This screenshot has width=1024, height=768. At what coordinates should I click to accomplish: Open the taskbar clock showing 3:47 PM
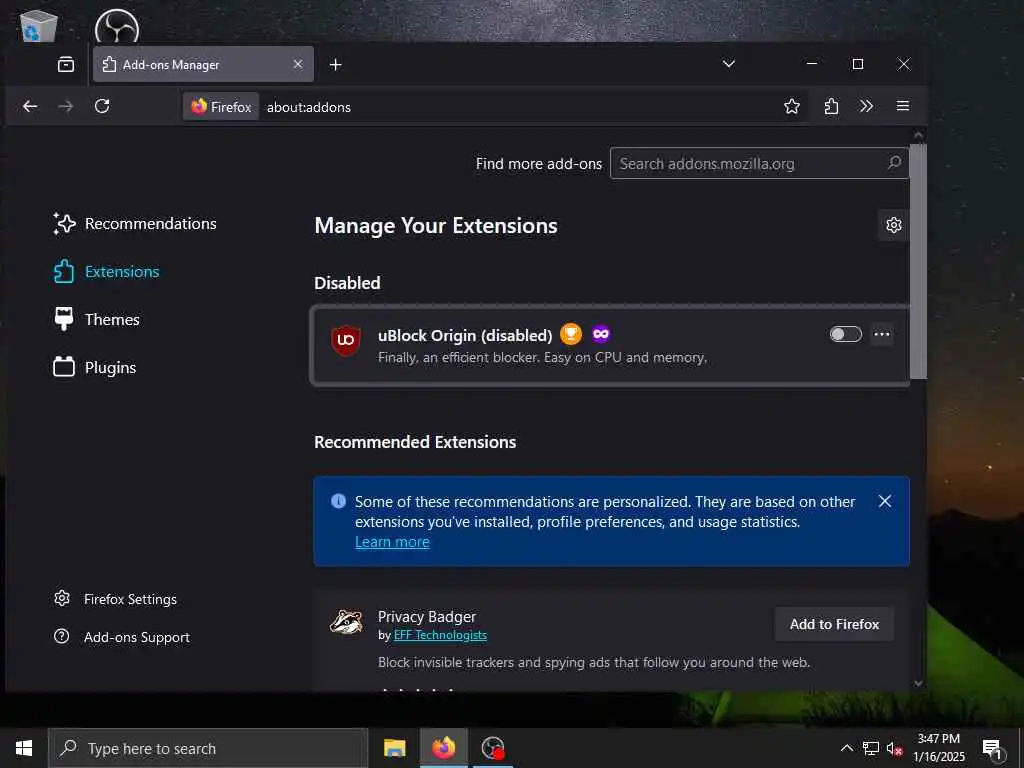(x=938, y=748)
